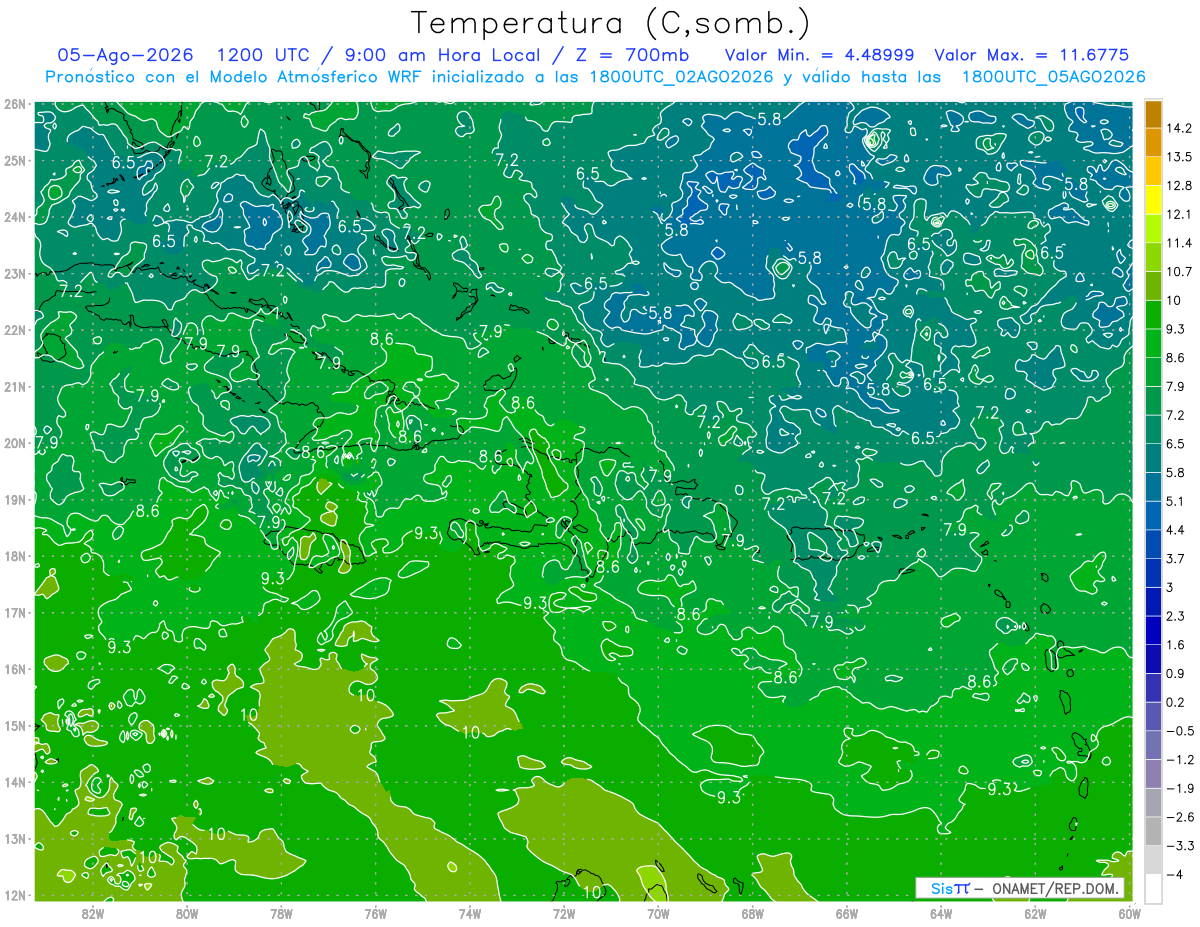Click the validity stamp "1800UTC_05AGO2026"
This screenshot has width=1200, height=927.
point(1053,77)
